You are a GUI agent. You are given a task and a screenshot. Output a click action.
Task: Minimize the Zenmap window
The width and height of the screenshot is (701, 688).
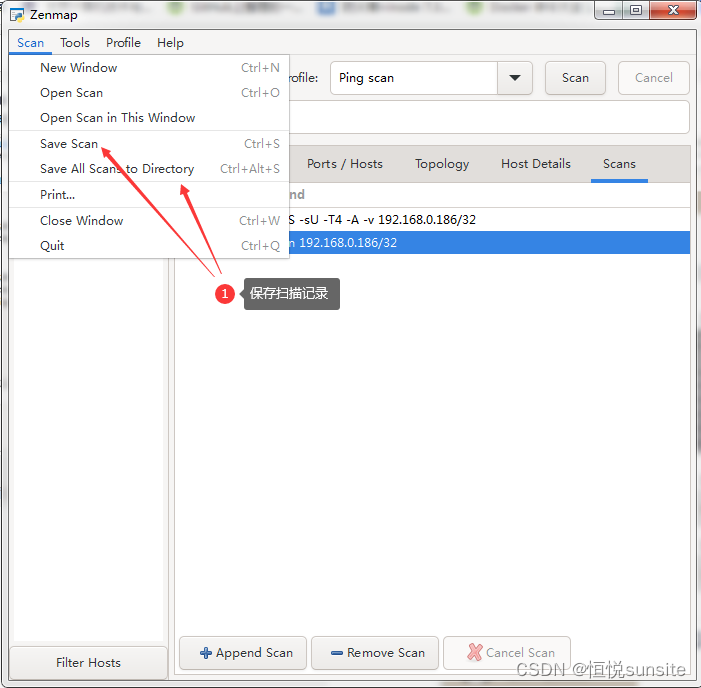608,11
